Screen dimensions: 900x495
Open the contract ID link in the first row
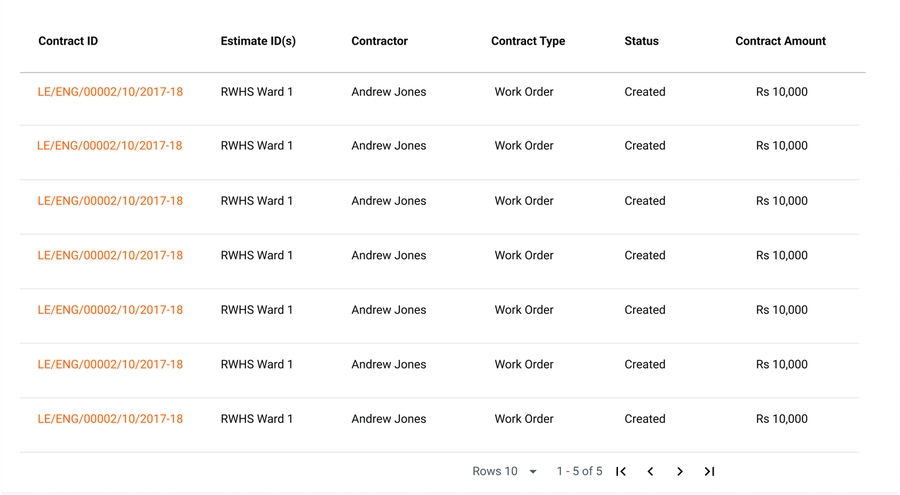(x=110, y=92)
